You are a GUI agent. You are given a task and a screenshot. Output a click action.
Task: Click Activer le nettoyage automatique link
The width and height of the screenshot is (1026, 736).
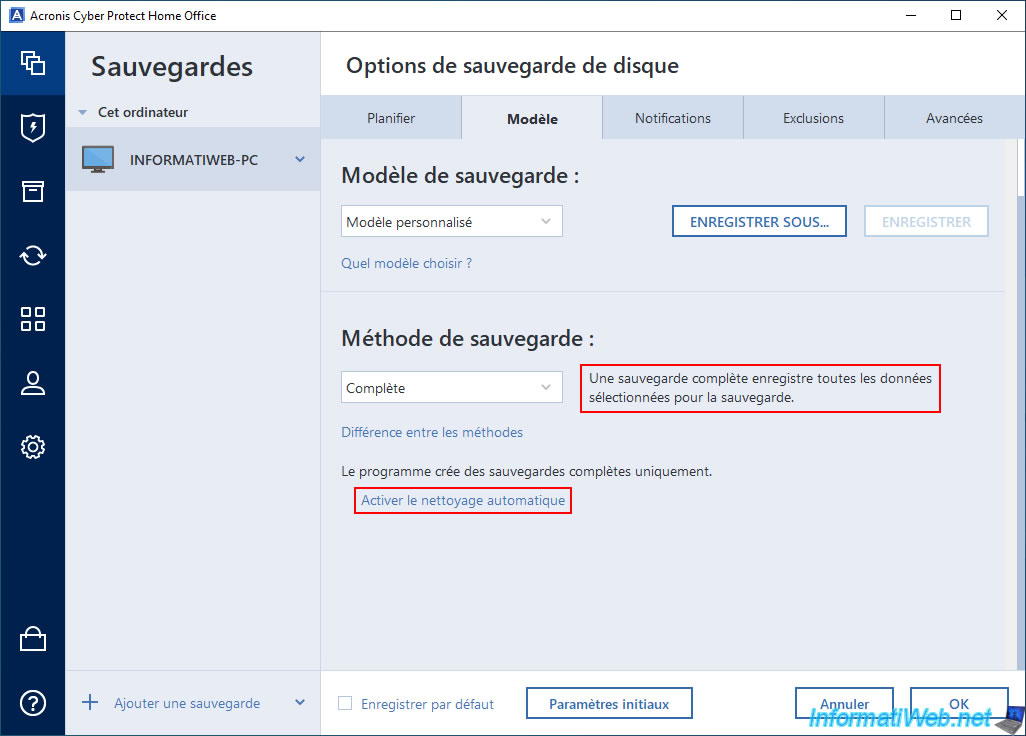[x=463, y=500]
